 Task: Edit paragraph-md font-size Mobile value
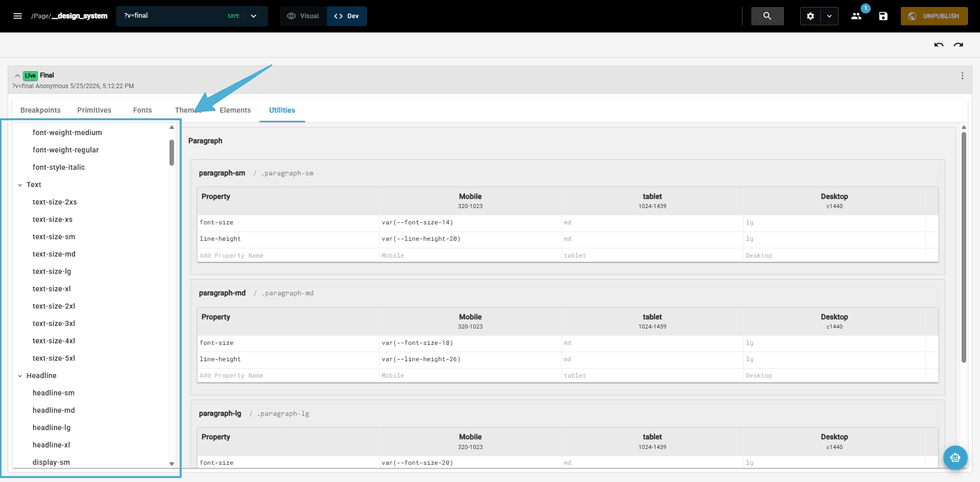[470, 343]
